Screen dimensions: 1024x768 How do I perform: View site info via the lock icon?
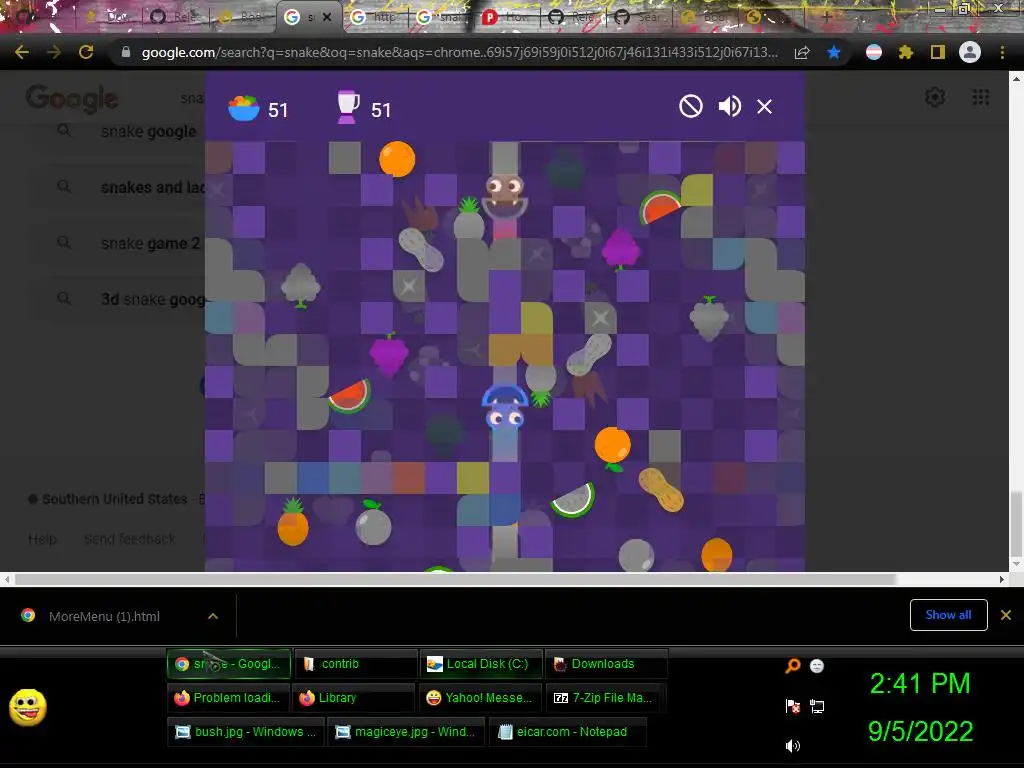tap(126, 52)
